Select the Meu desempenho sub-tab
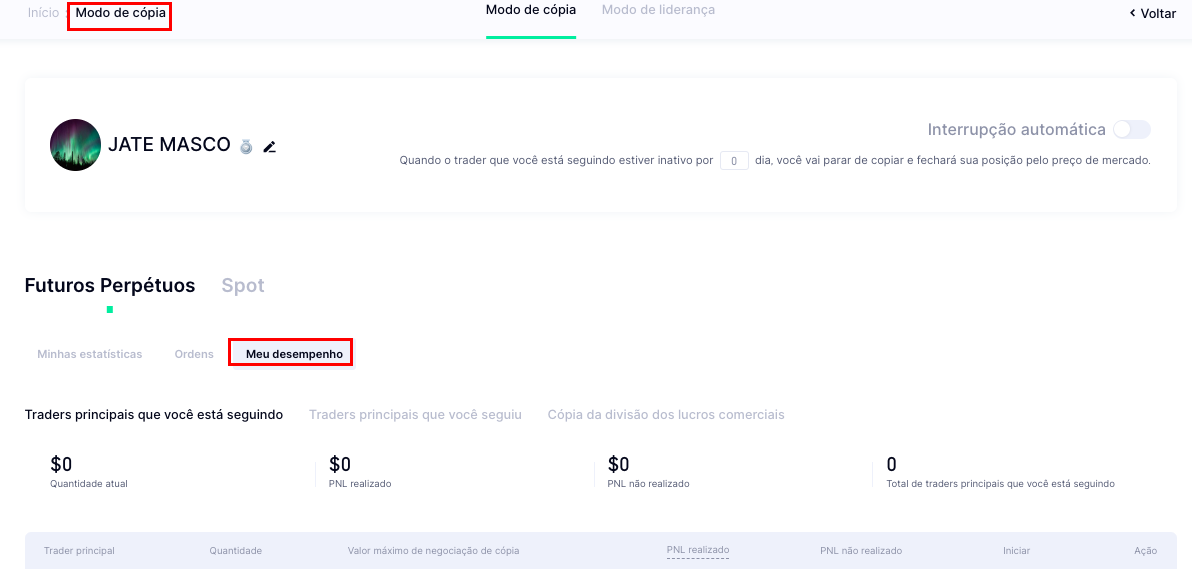The height and width of the screenshot is (569, 1192). [294, 354]
